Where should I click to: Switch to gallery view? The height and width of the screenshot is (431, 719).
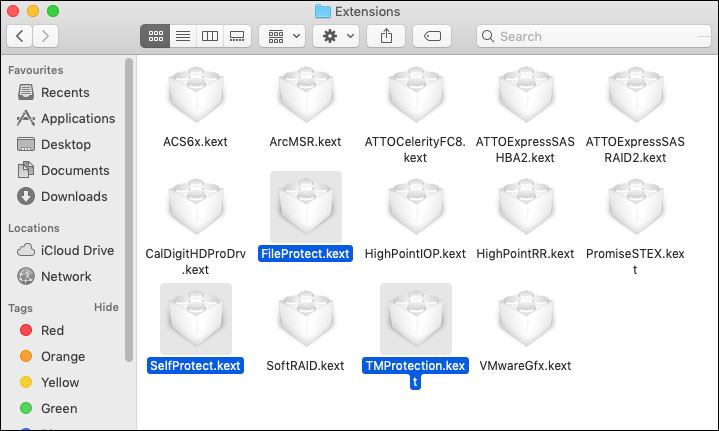click(237, 36)
